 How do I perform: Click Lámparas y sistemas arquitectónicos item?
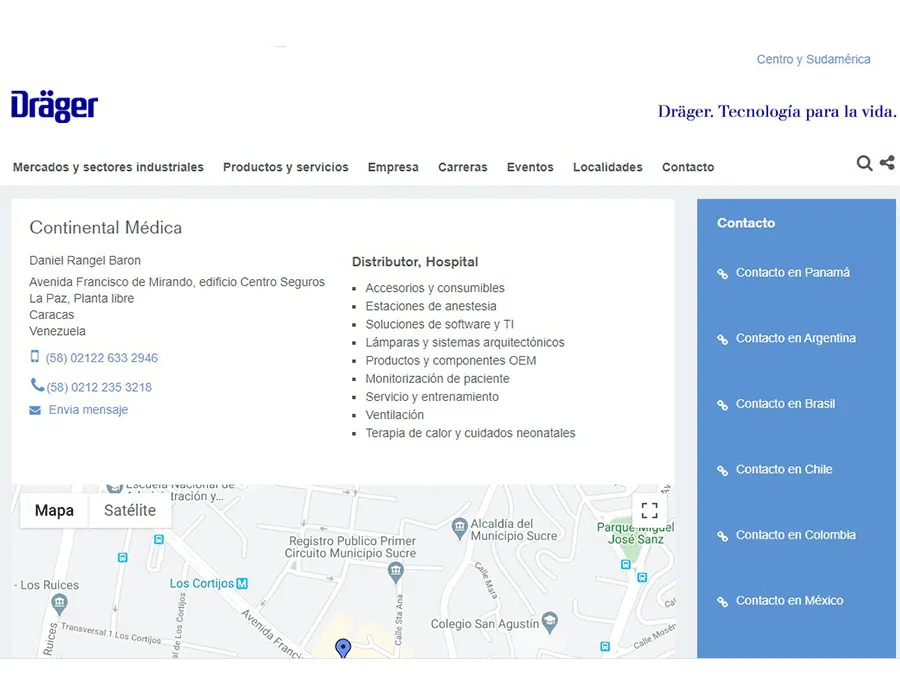pos(465,343)
